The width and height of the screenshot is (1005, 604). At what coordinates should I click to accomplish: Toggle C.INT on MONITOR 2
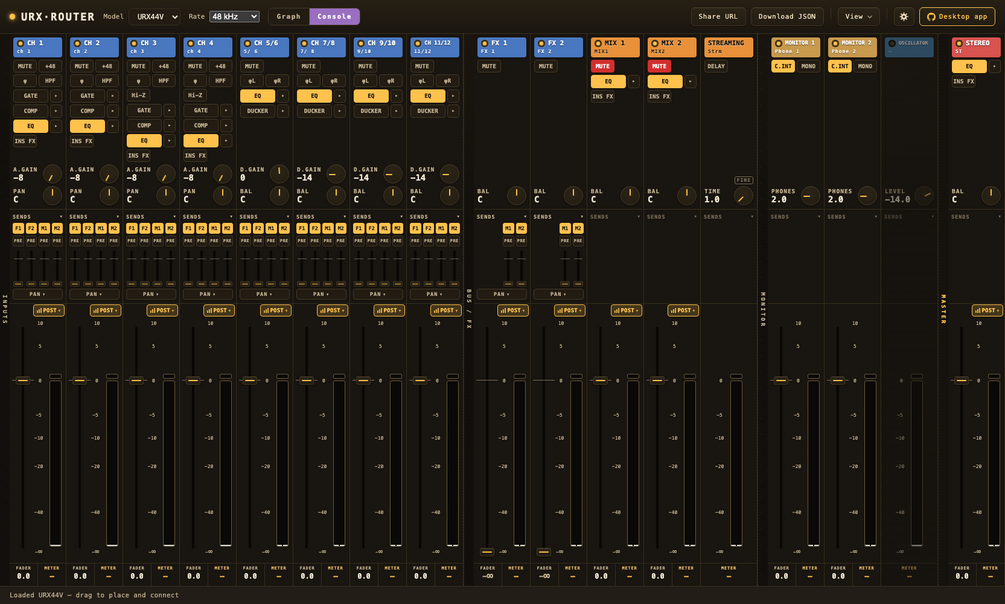[x=840, y=66]
